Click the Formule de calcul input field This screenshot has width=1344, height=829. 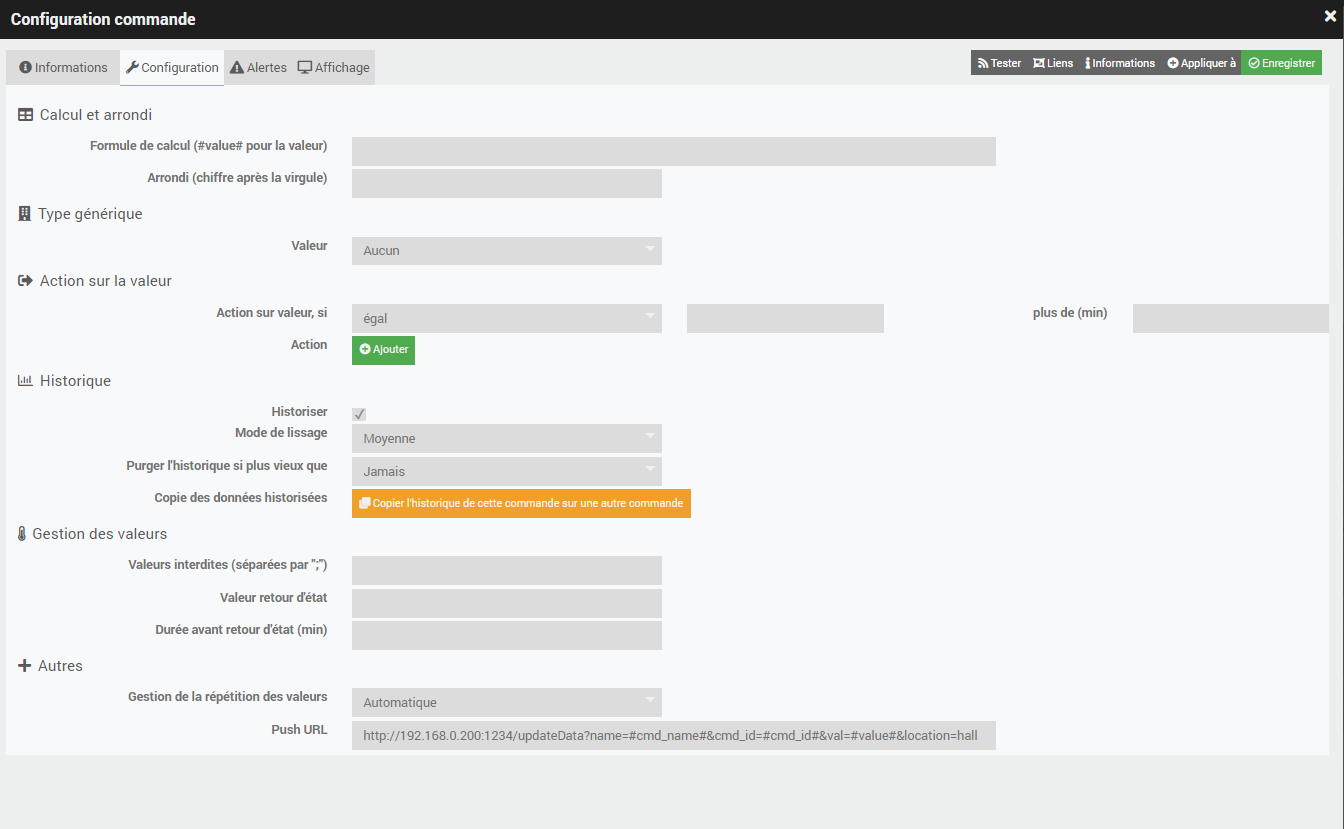[x=673, y=152]
